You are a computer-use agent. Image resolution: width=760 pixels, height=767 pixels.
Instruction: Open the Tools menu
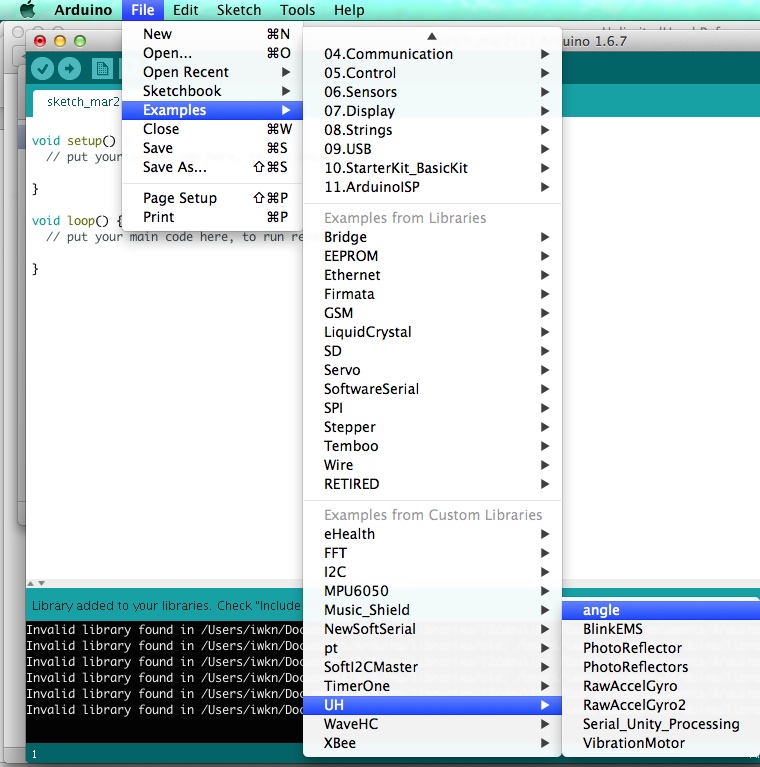pos(297,10)
